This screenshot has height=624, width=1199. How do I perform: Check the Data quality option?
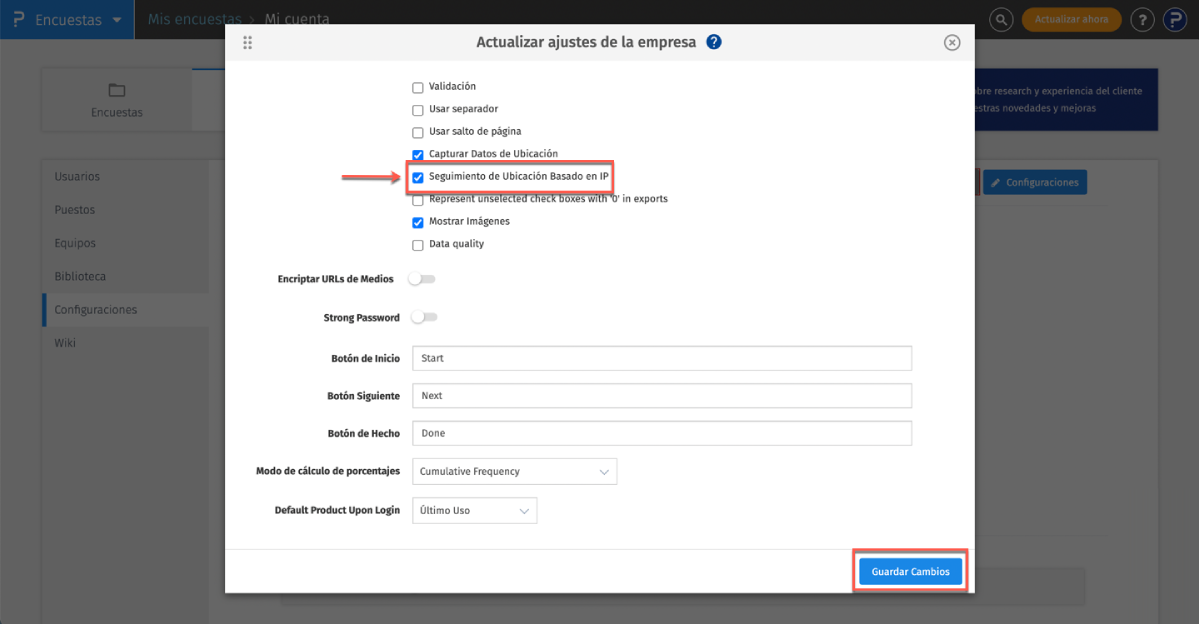pyautogui.click(x=417, y=244)
